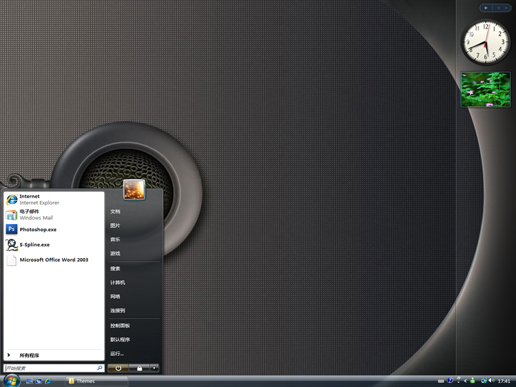This screenshot has height=387, width=516.
Task: Click the network globe tray icon
Action: click(x=484, y=381)
